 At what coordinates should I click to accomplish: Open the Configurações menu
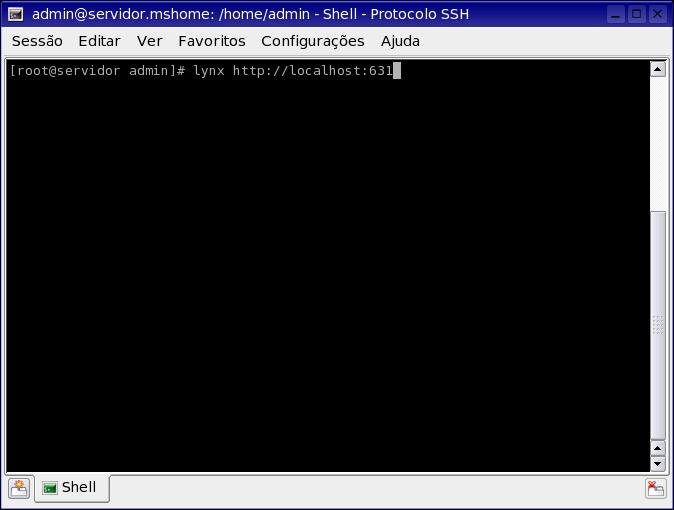click(312, 41)
